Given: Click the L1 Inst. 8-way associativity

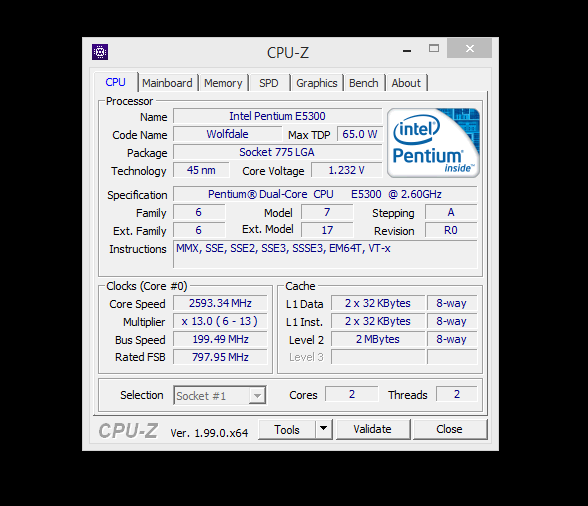Looking at the screenshot, I should [x=452, y=321].
